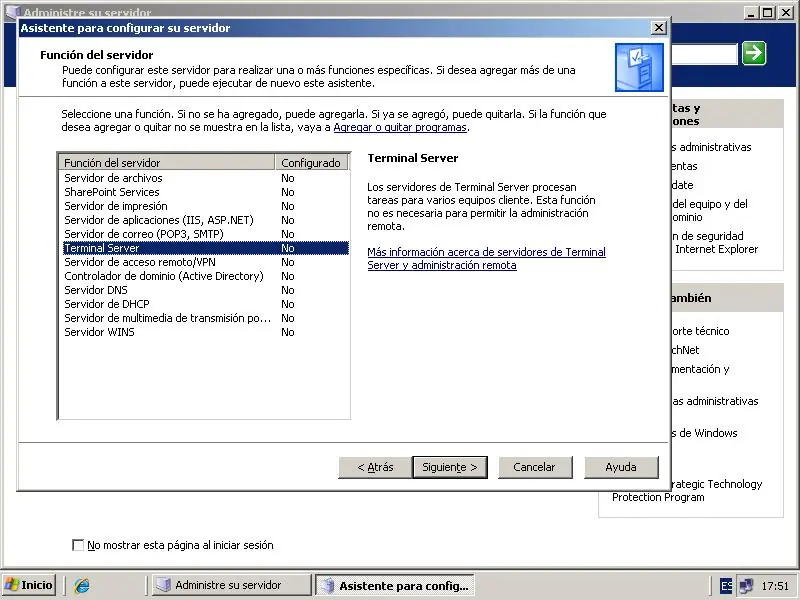
Task: Click the Siguiente > button
Action: (450, 467)
